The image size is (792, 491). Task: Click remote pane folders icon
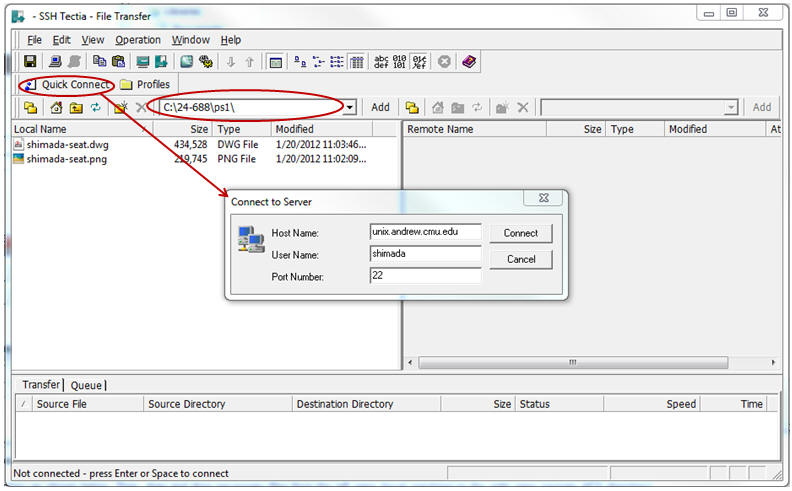click(412, 107)
